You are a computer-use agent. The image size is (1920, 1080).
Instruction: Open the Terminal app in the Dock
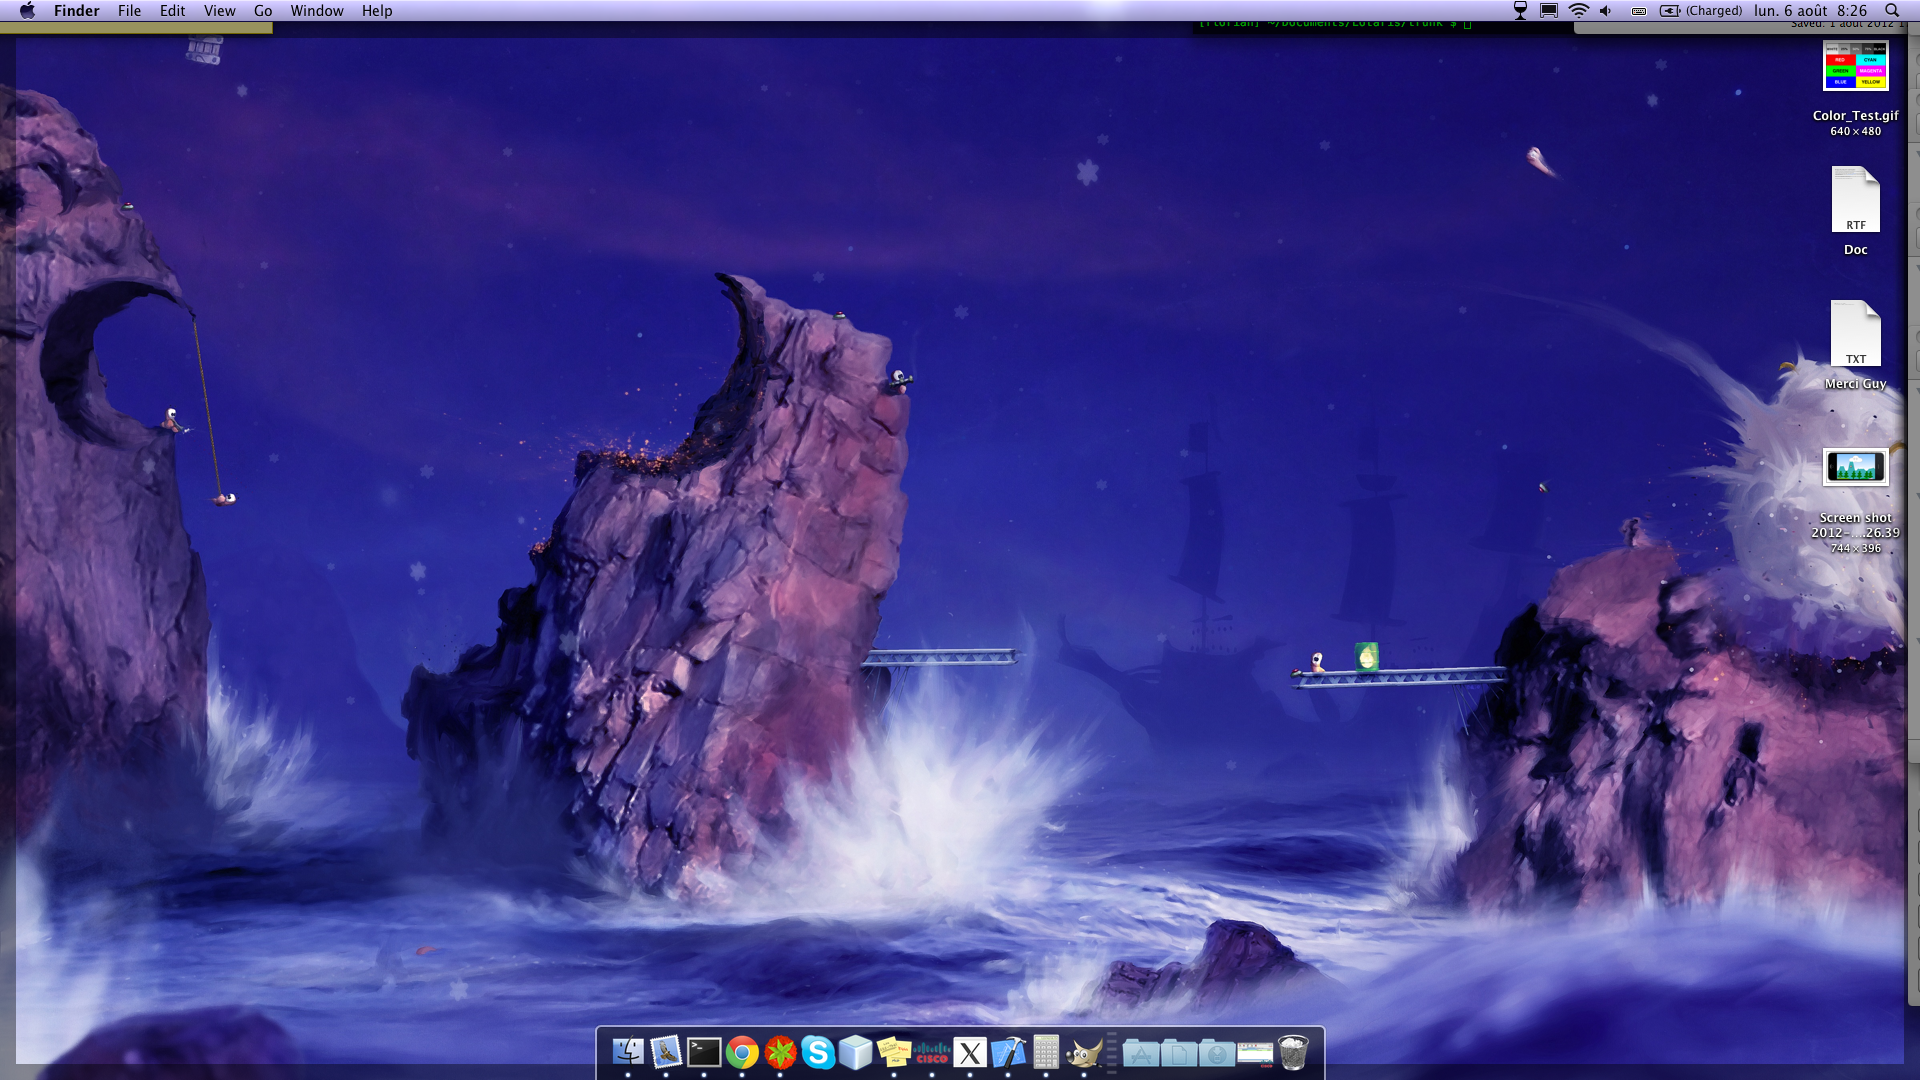click(x=704, y=1052)
